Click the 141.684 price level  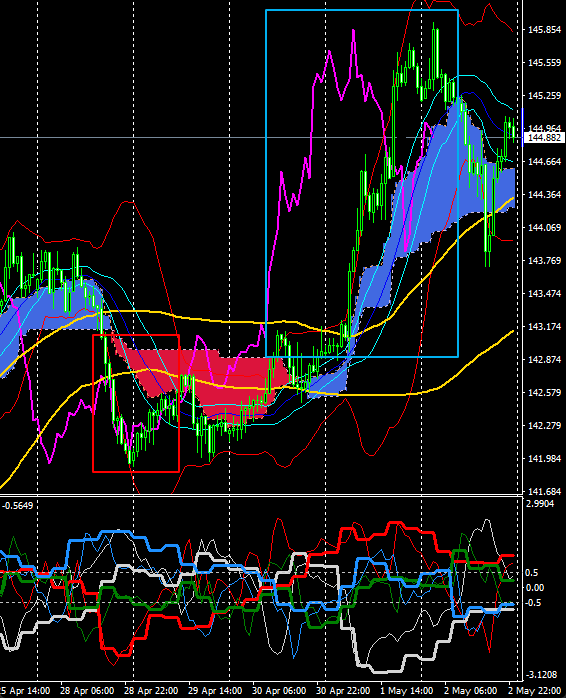pos(545,491)
